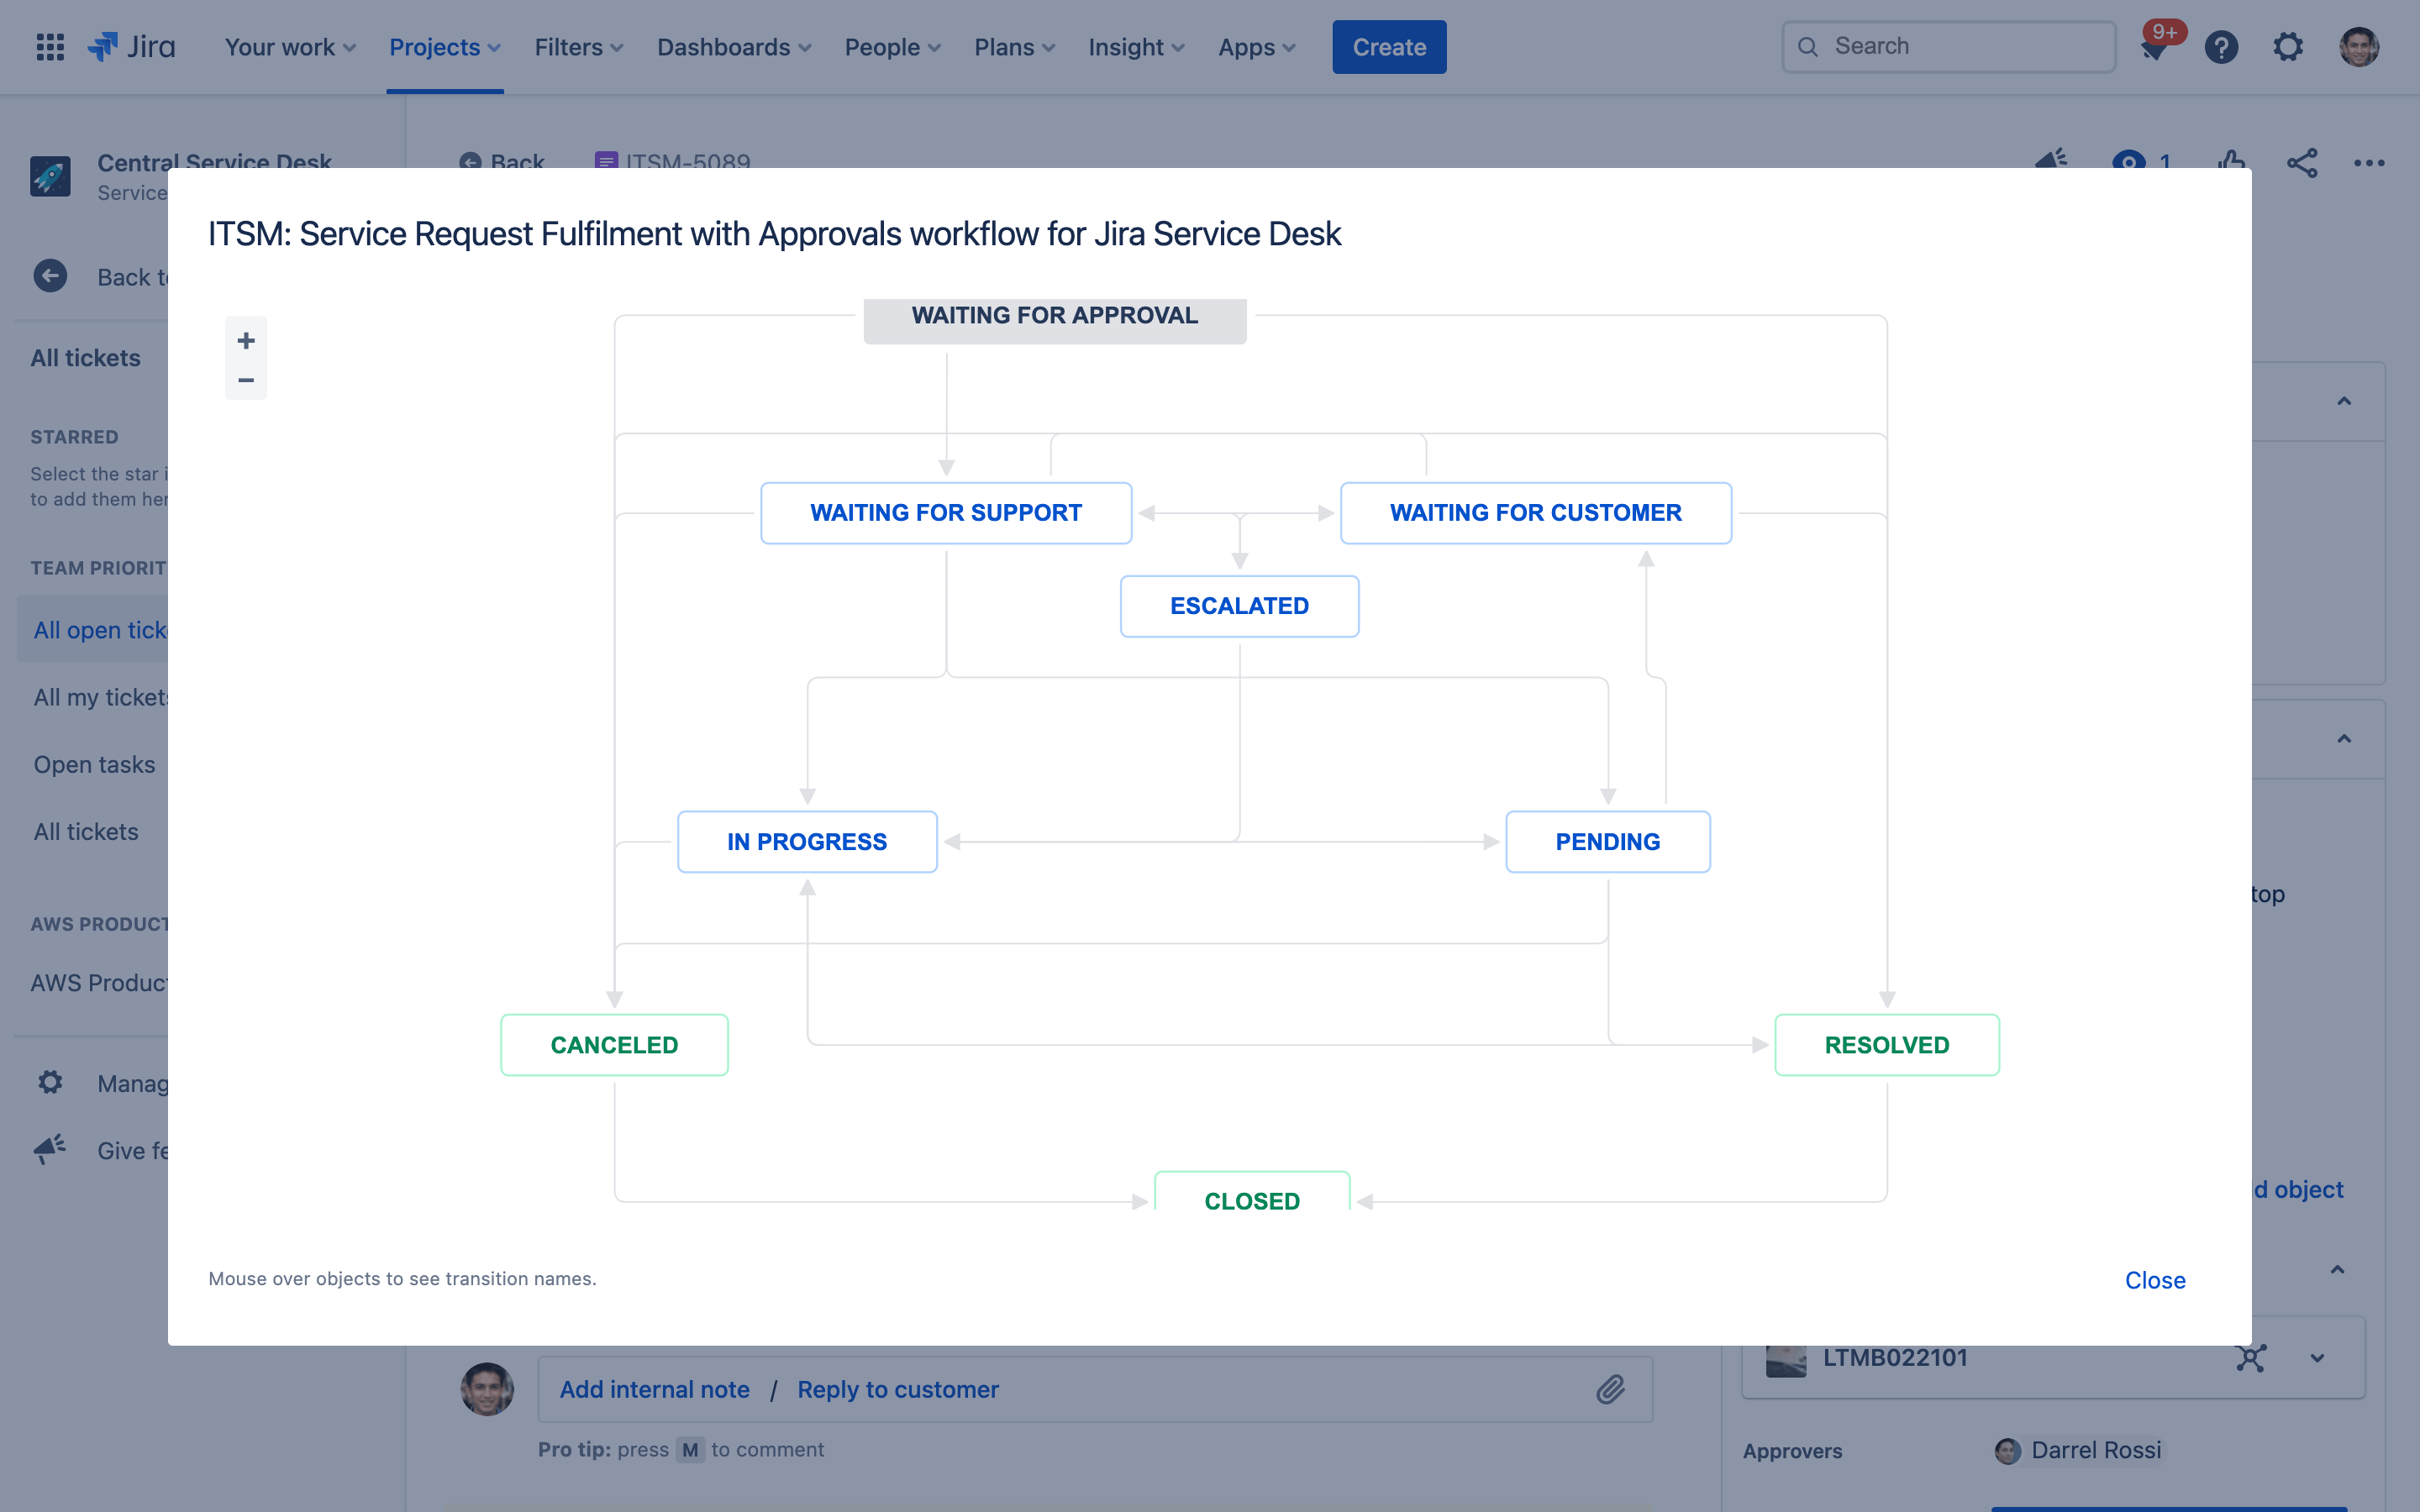Click the Jira logo
This screenshot has height=1512, width=2420.
[x=132, y=46]
